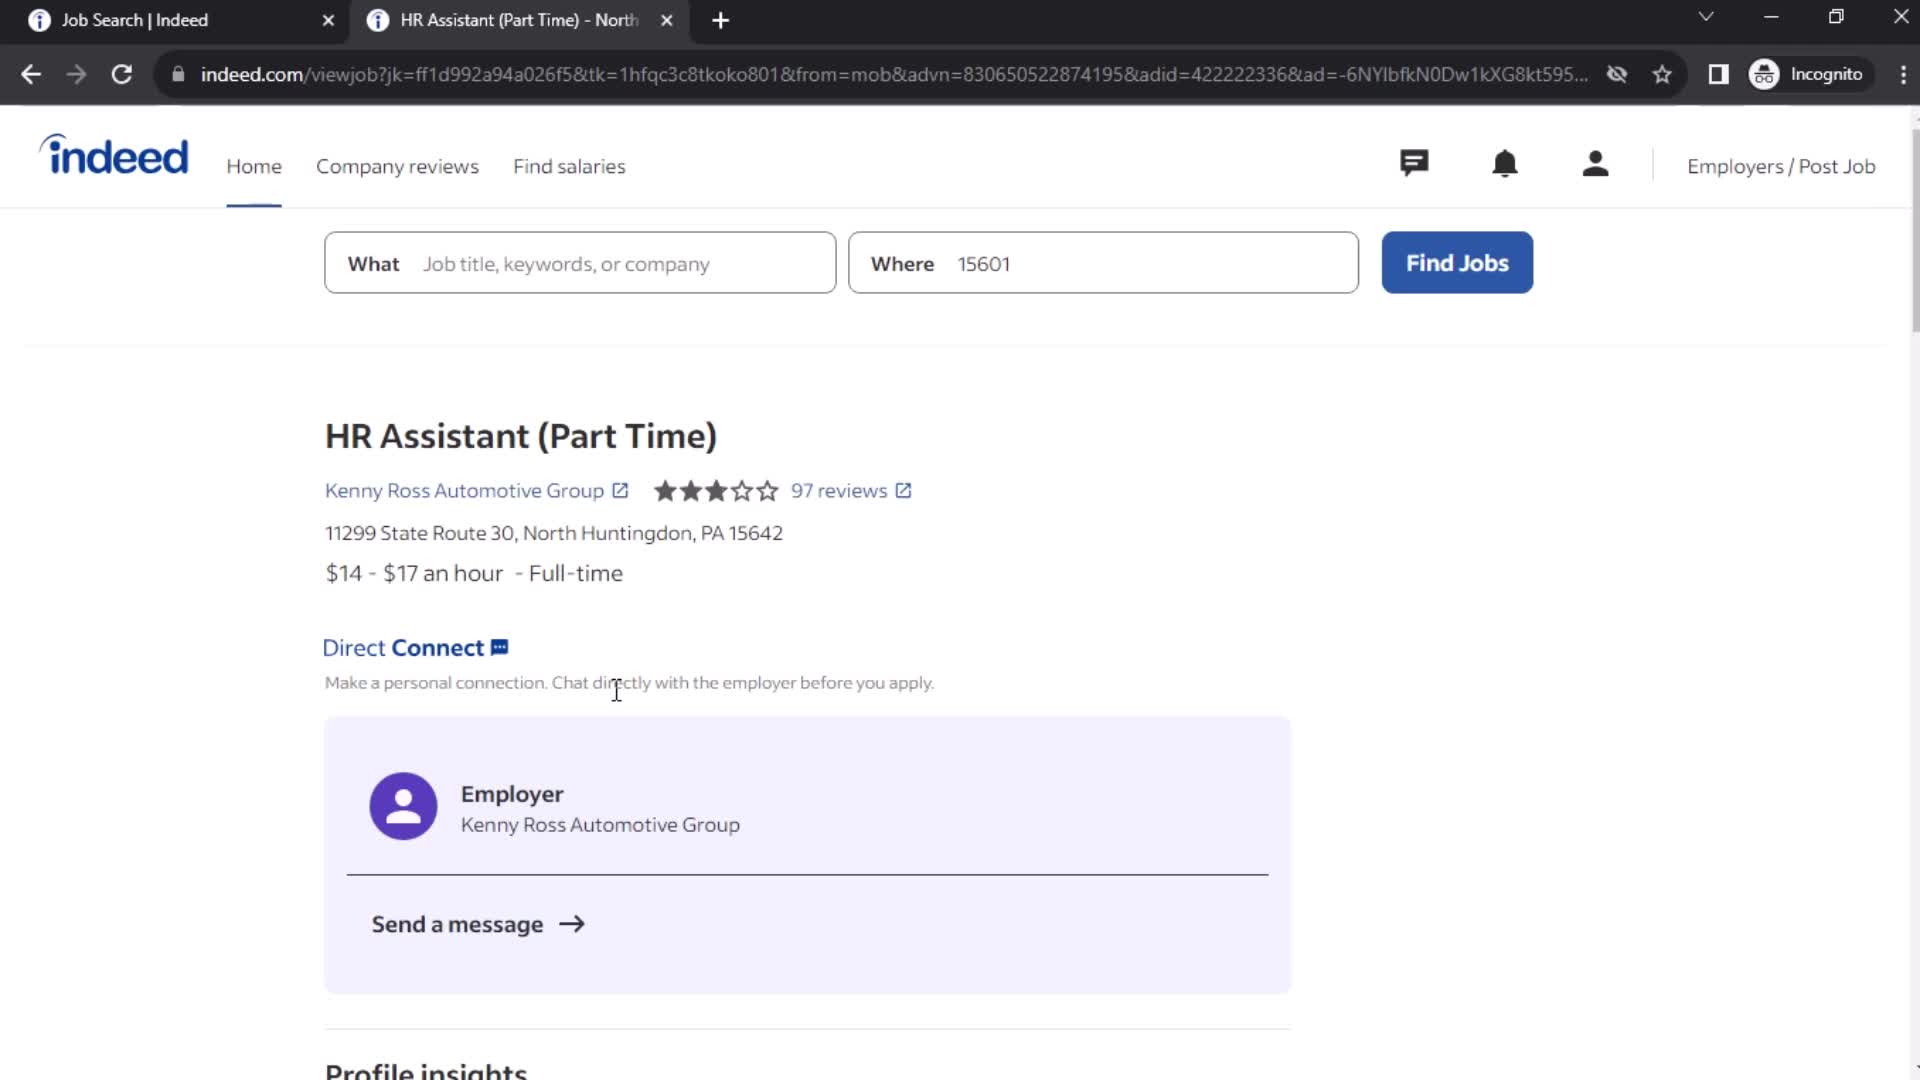Screen dimensions: 1920x1080
Task: Open the messages icon in header
Action: click(1416, 166)
